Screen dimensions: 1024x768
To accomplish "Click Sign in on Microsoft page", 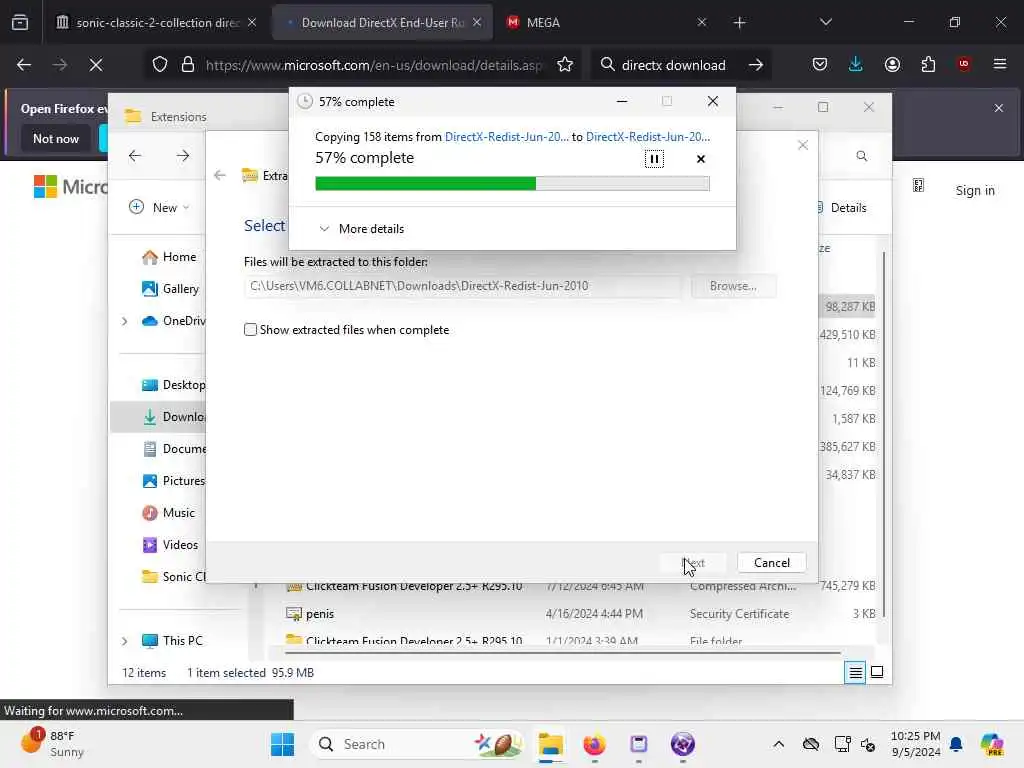I will (x=975, y=190).
